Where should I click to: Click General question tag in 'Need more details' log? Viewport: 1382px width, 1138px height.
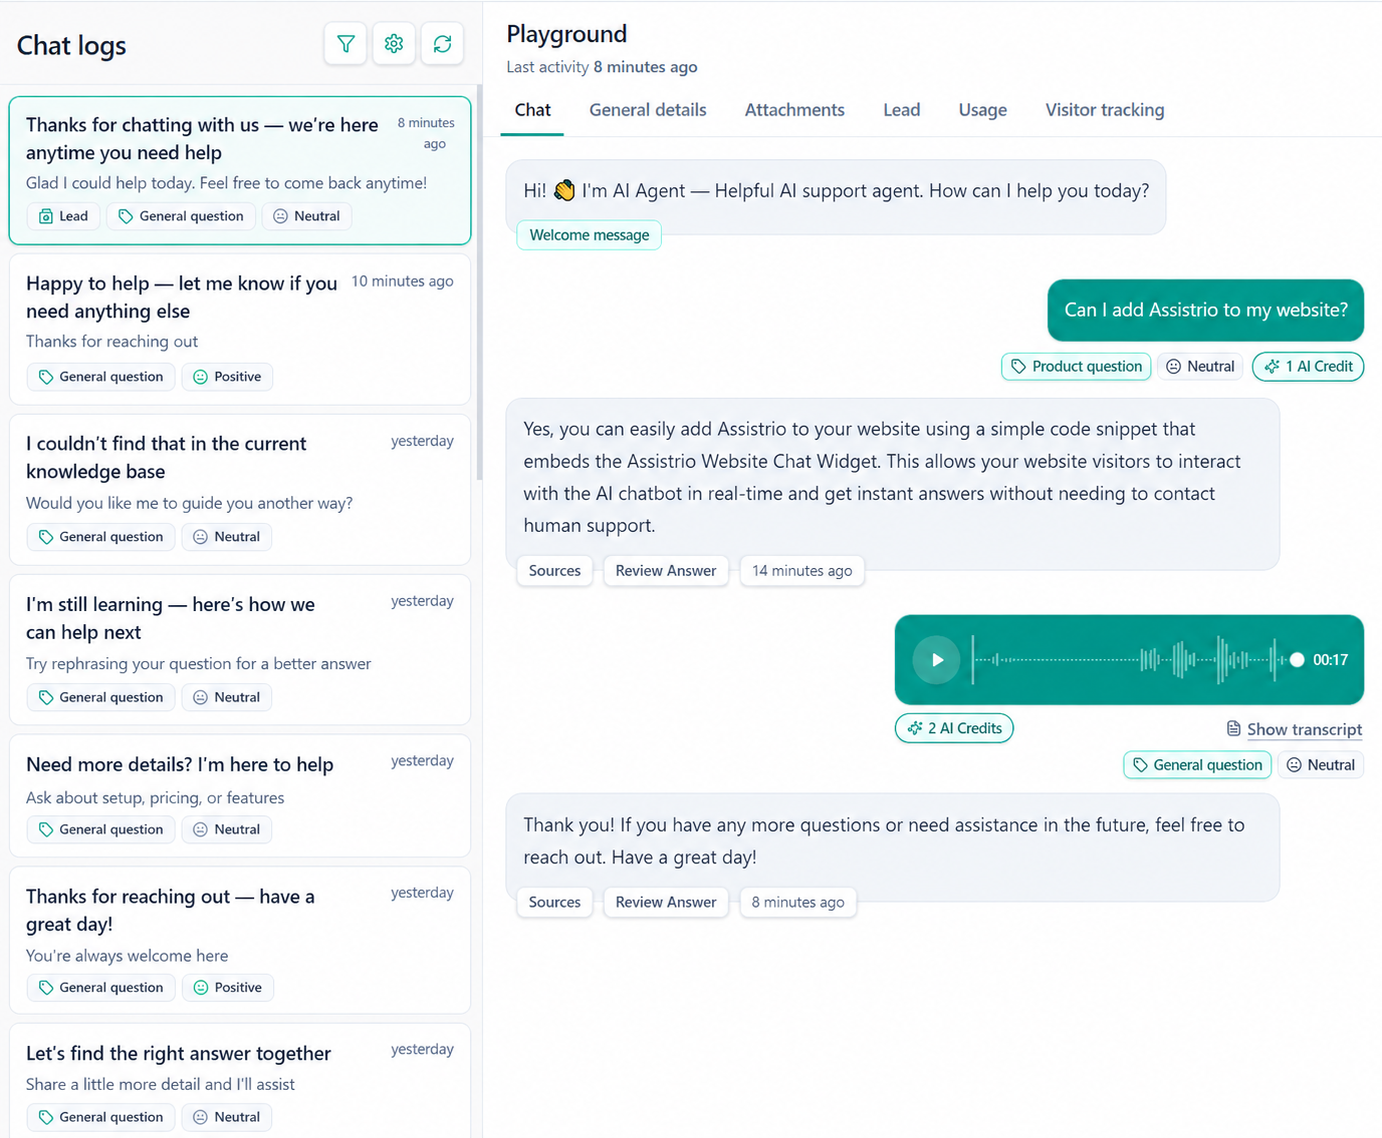[101, 829]
